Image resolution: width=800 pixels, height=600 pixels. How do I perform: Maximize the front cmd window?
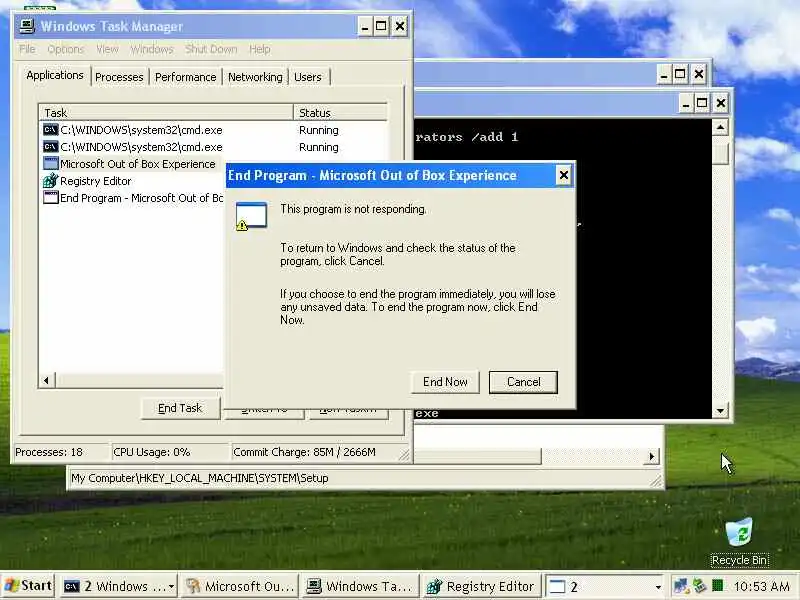tap(702, 104)
